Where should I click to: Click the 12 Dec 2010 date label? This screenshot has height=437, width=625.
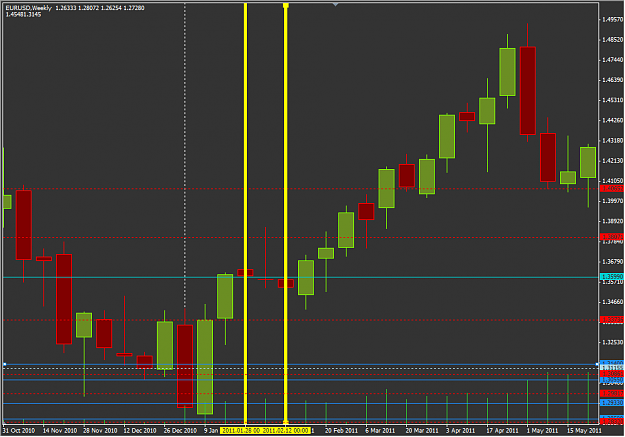pyautogui.click(x=140, y=431)
